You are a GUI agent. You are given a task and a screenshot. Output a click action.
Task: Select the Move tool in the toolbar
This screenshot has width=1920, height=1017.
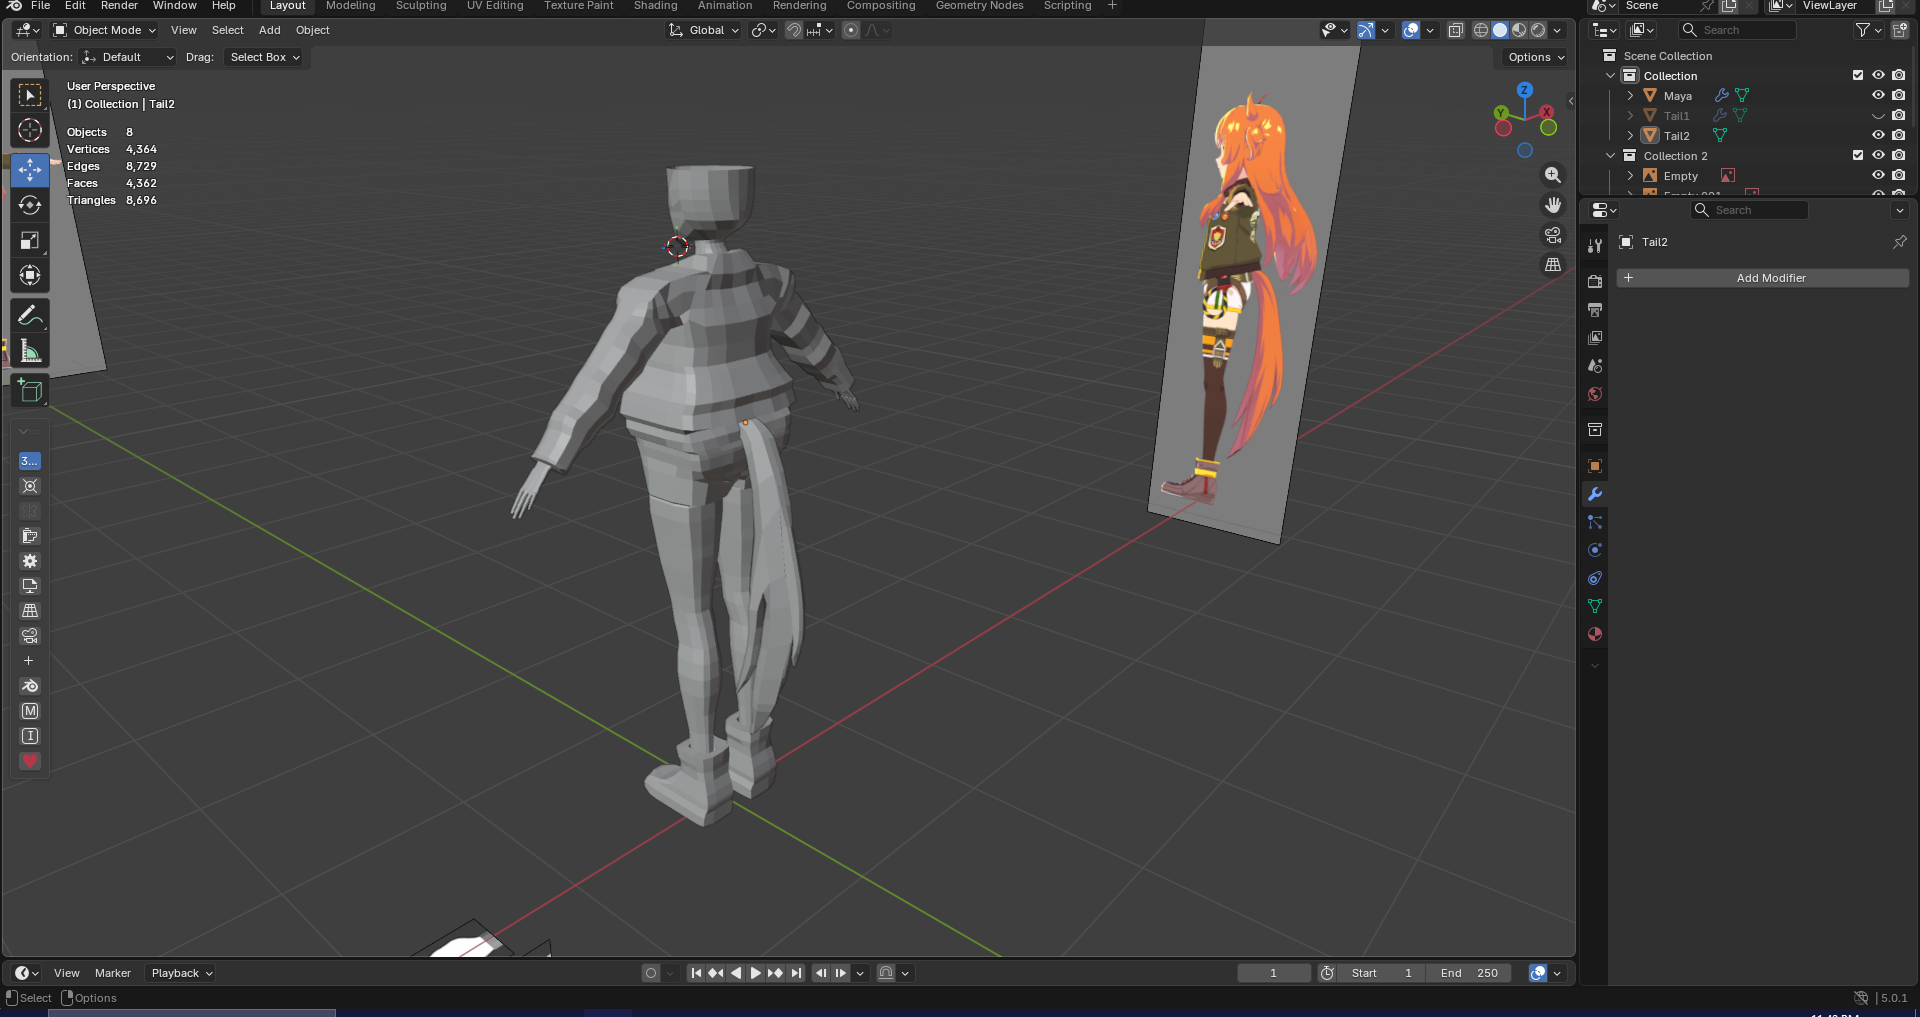point(30,170)
